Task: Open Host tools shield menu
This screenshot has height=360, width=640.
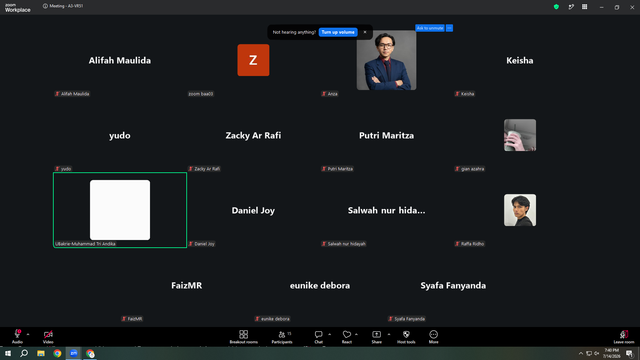Action: tap(406, 337)
